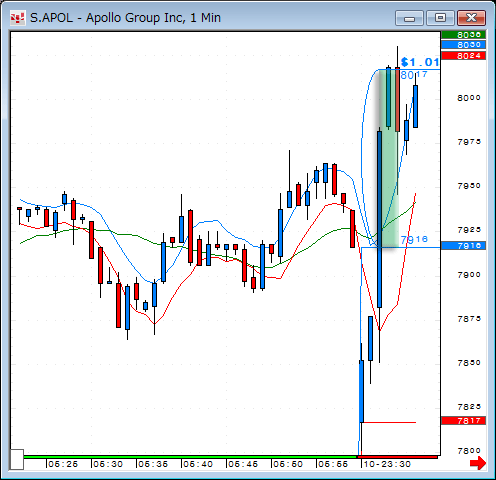Click the 10-23:30 session date label
The height and width of the screenshot is (480, 496).
coord(387,464)
